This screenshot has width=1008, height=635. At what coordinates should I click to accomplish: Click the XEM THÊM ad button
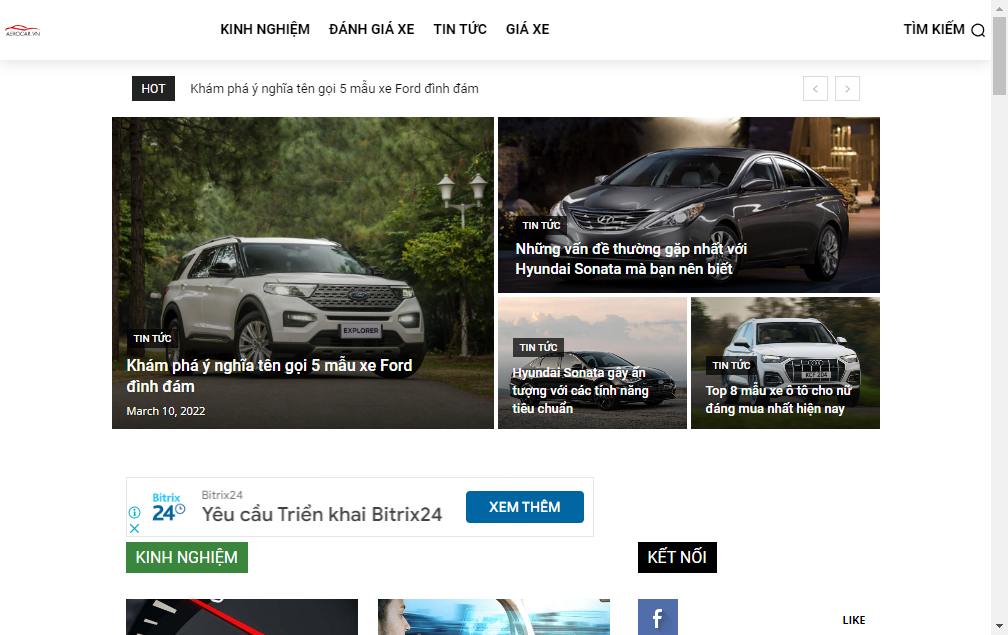pos(525,507)
